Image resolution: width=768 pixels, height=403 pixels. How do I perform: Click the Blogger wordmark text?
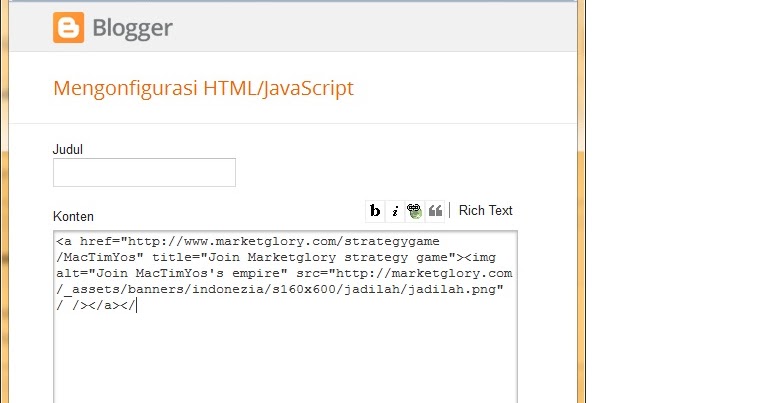[132, 28]
